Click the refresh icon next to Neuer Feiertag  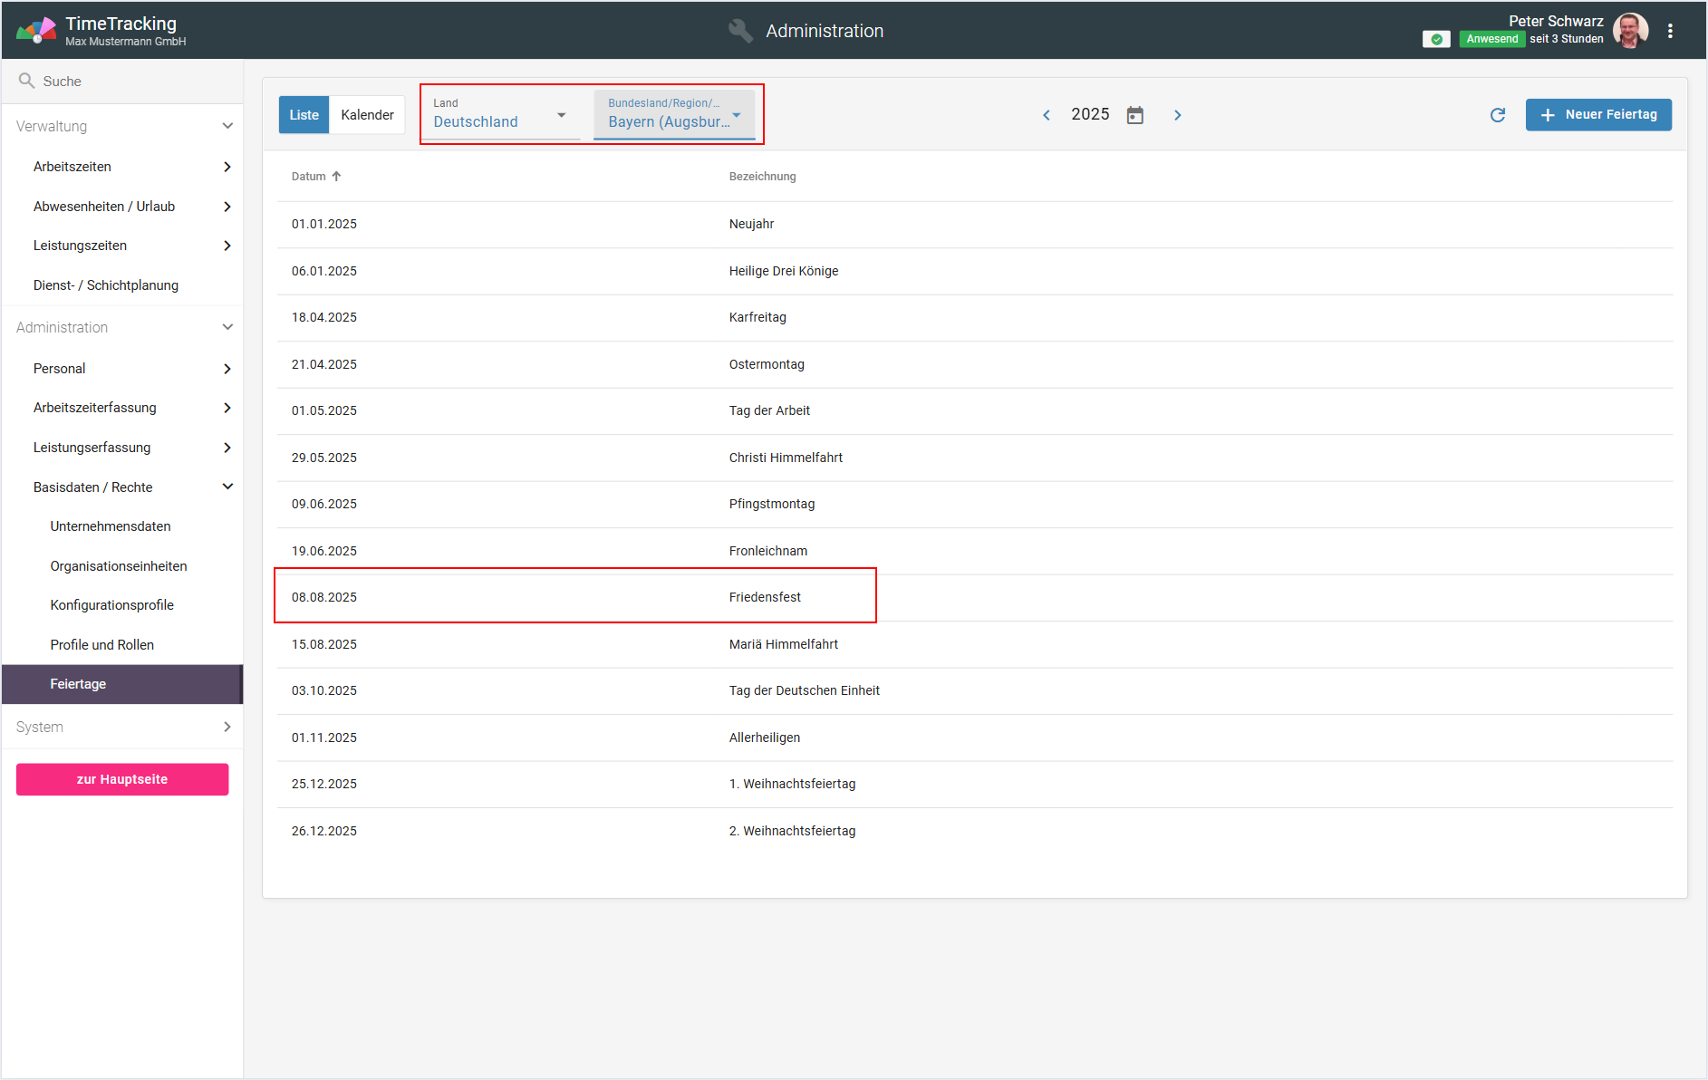(1497, 115)
